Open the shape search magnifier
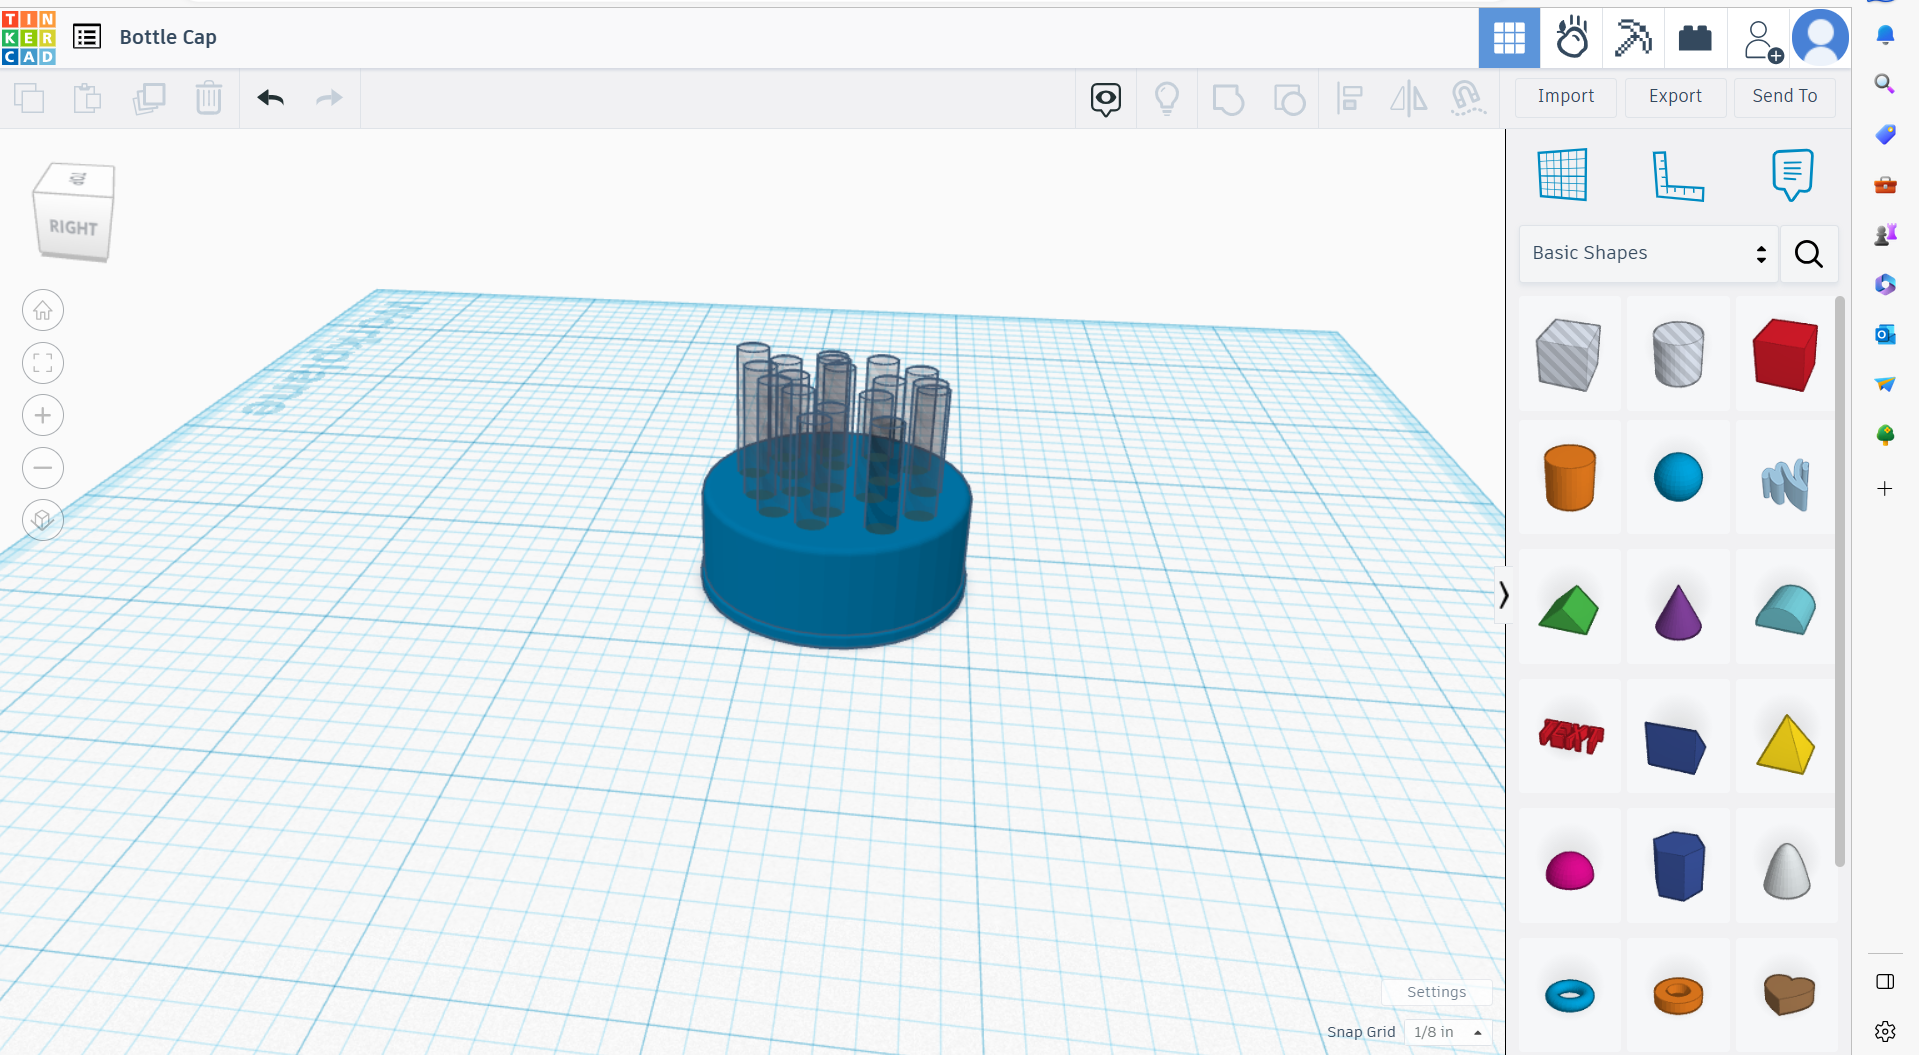The image size is (1919, 1055). pyautogui.click(x=1808, y=254)
